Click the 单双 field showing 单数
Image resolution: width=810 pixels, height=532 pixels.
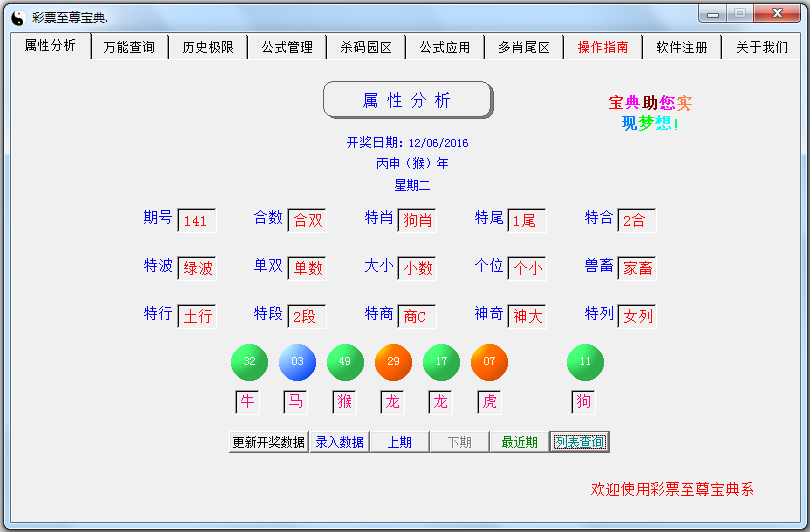(307, 268)
